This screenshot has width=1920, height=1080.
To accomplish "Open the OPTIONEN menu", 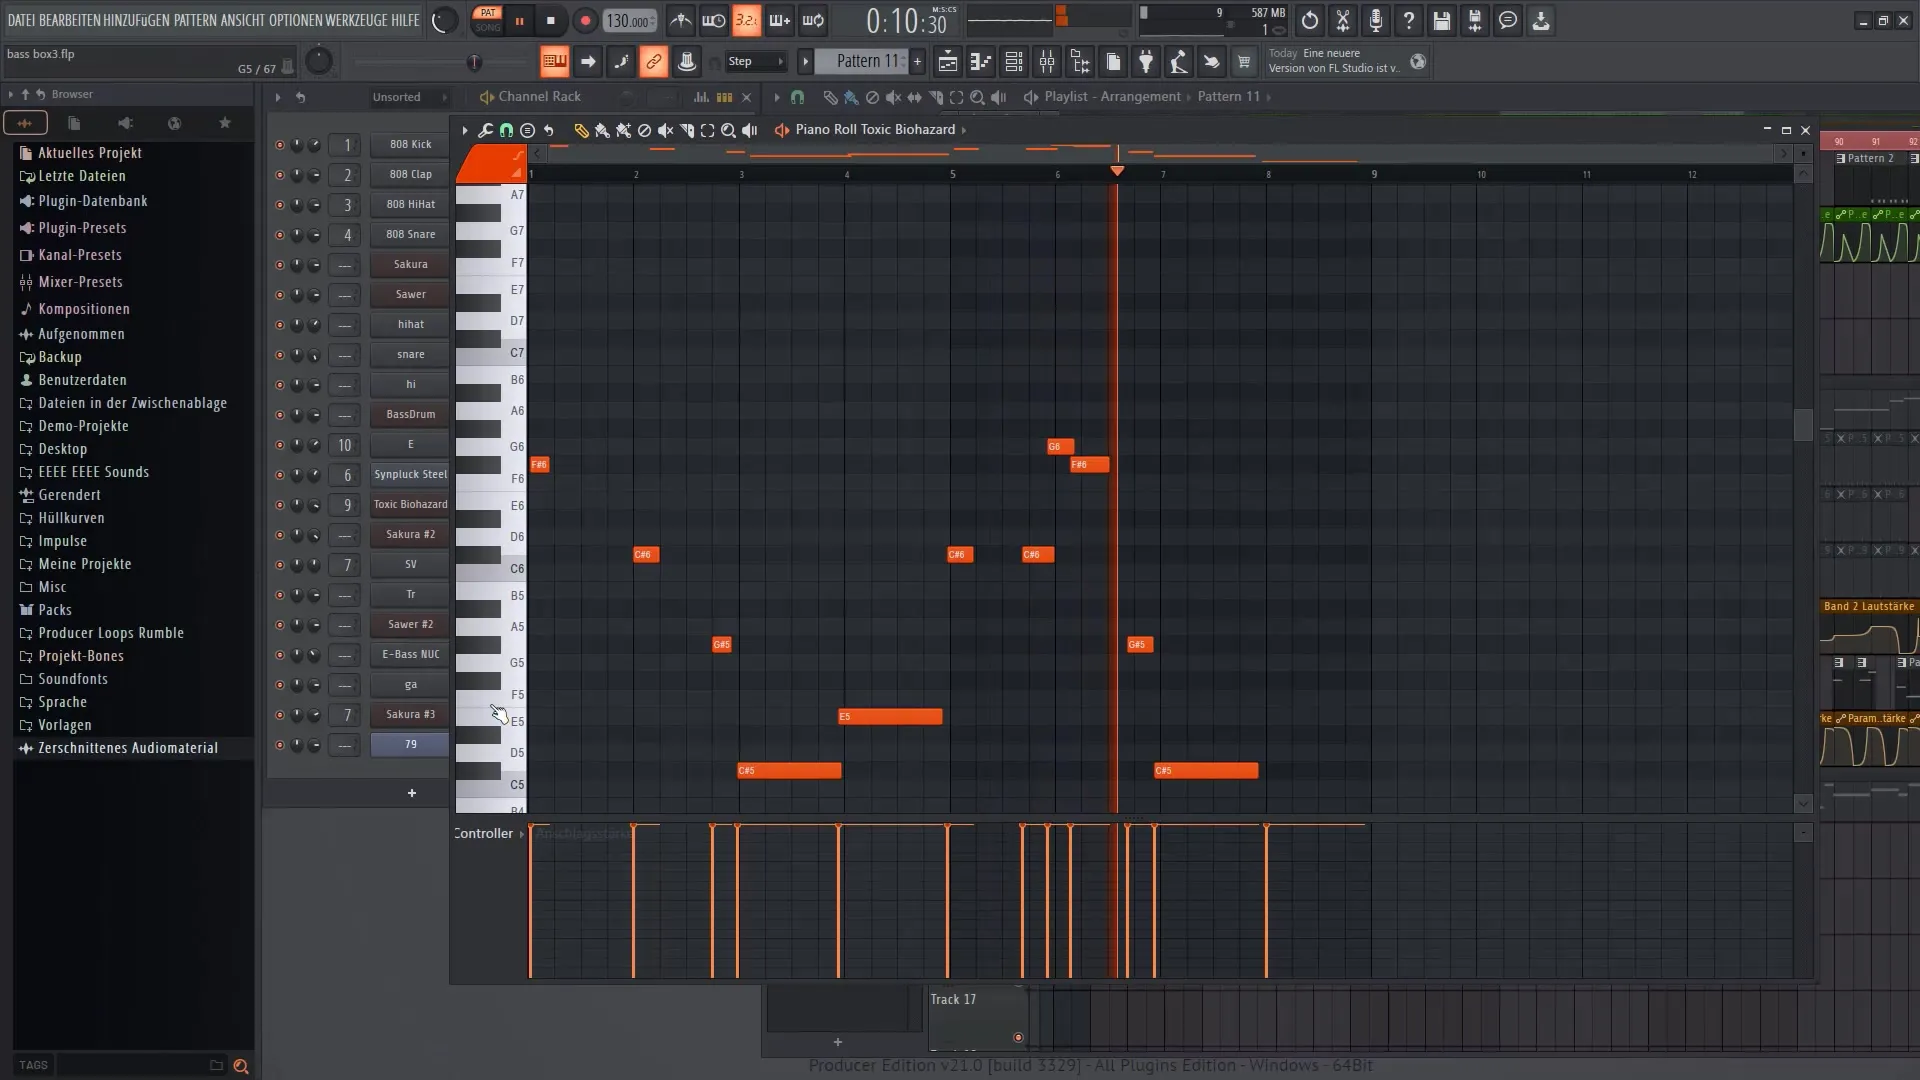I will pyautogui.click(x=295, y=20).
